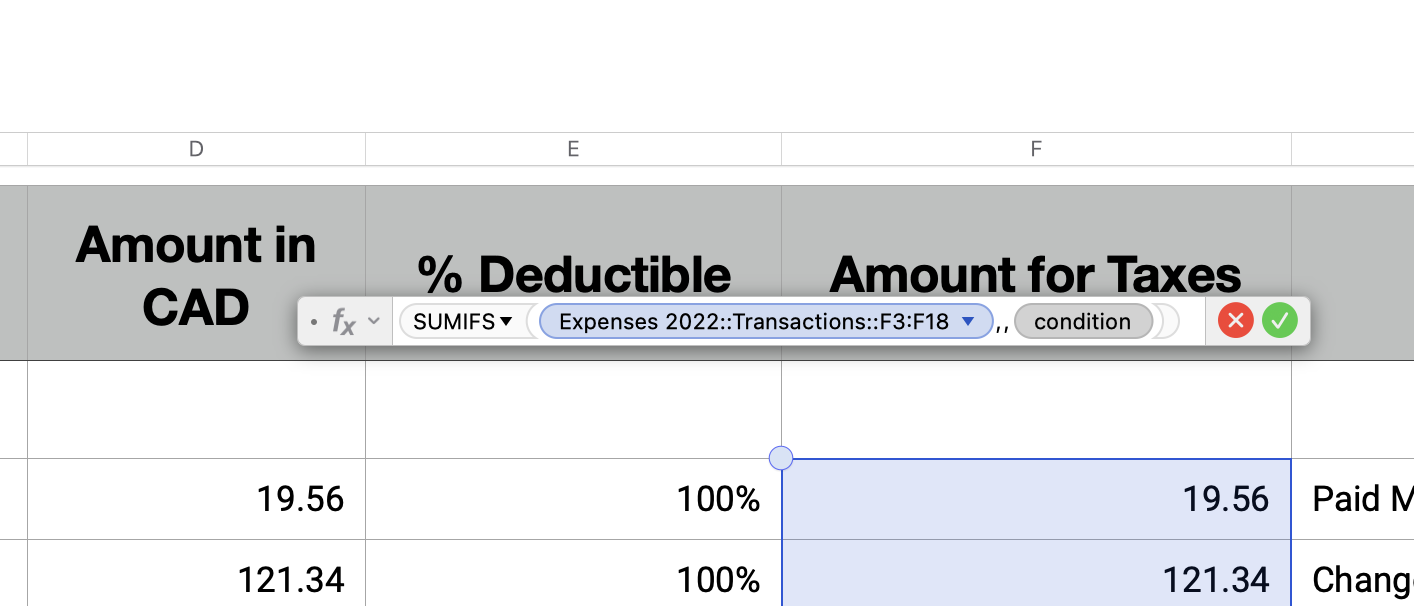Click the green accept formula checkmark
This screenshot has width=1414, height=606.
coord(1279,321)
